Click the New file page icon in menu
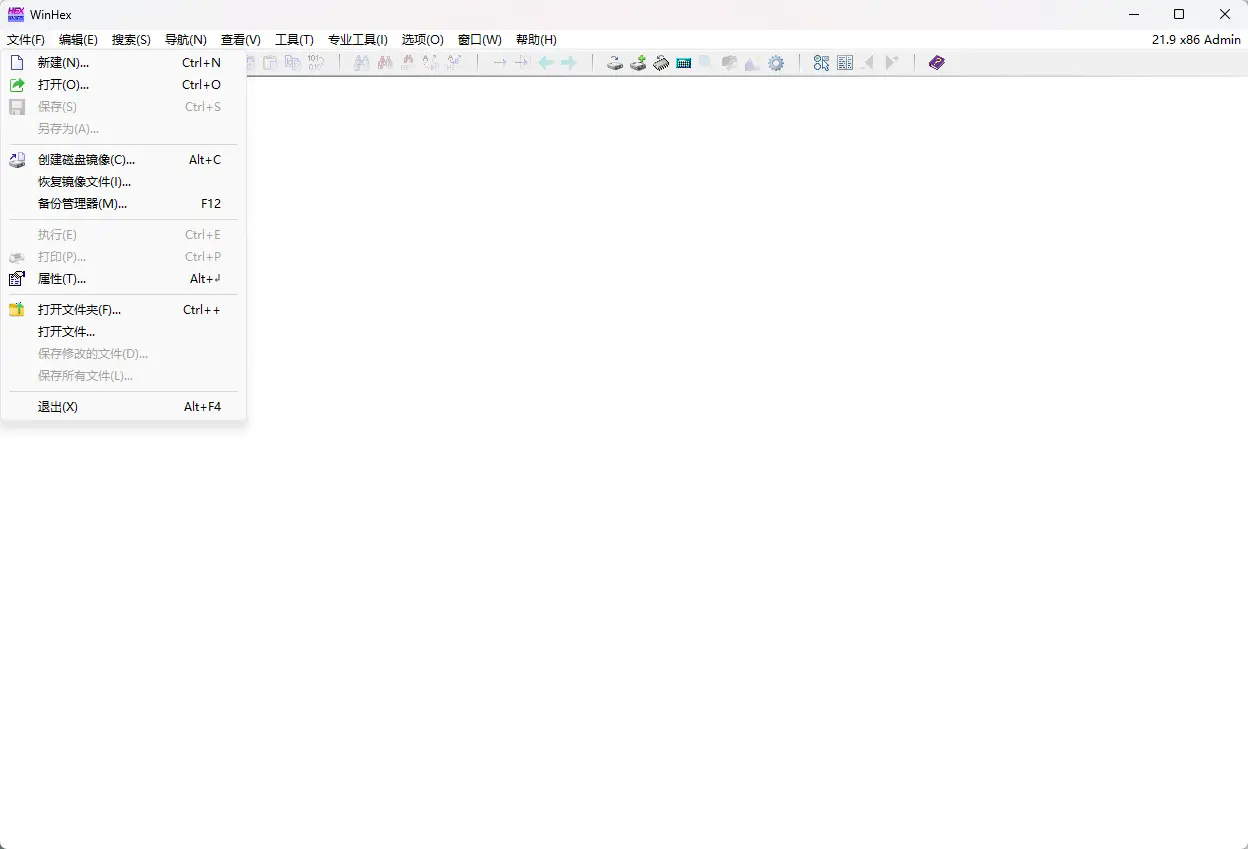 (17, 62)
